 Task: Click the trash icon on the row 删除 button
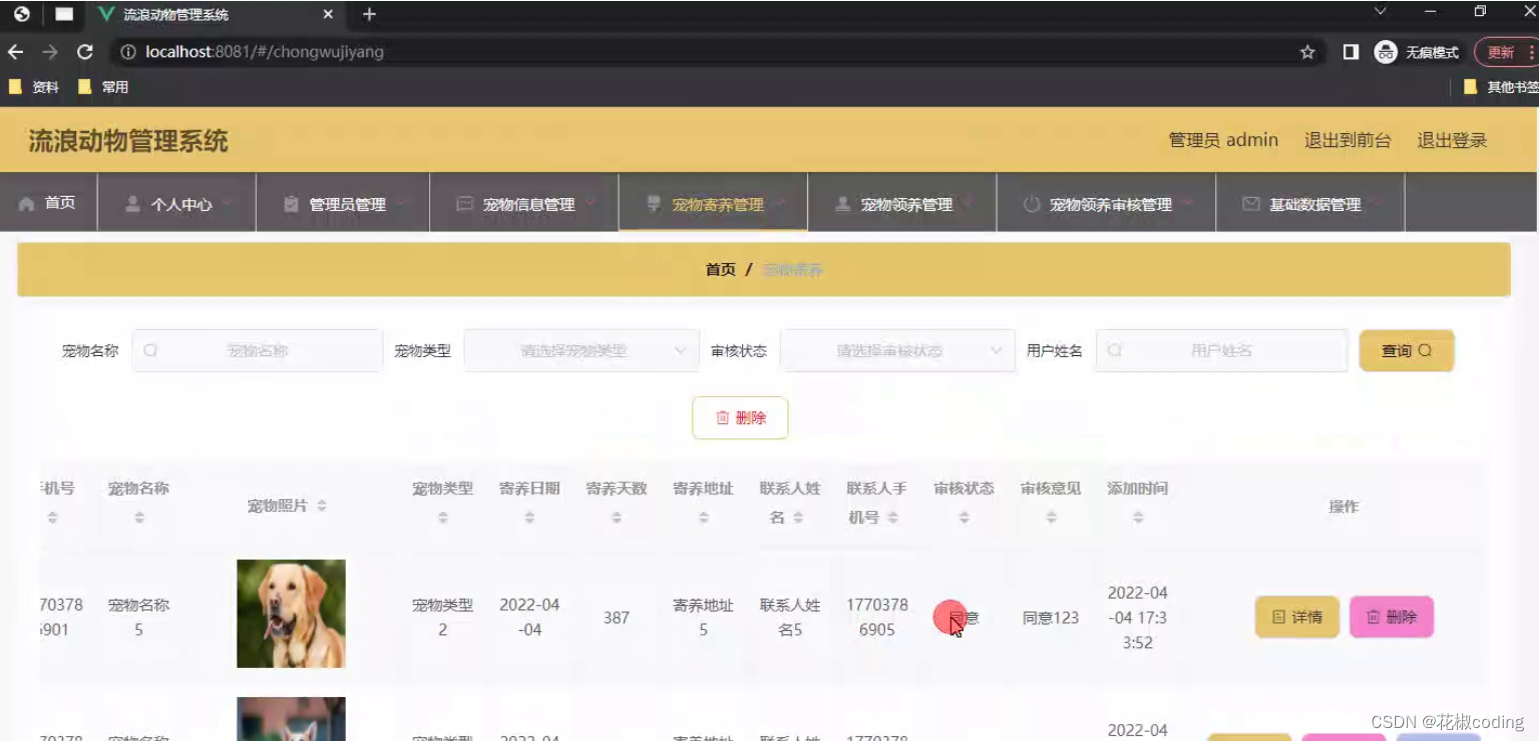click(1374, 617)
